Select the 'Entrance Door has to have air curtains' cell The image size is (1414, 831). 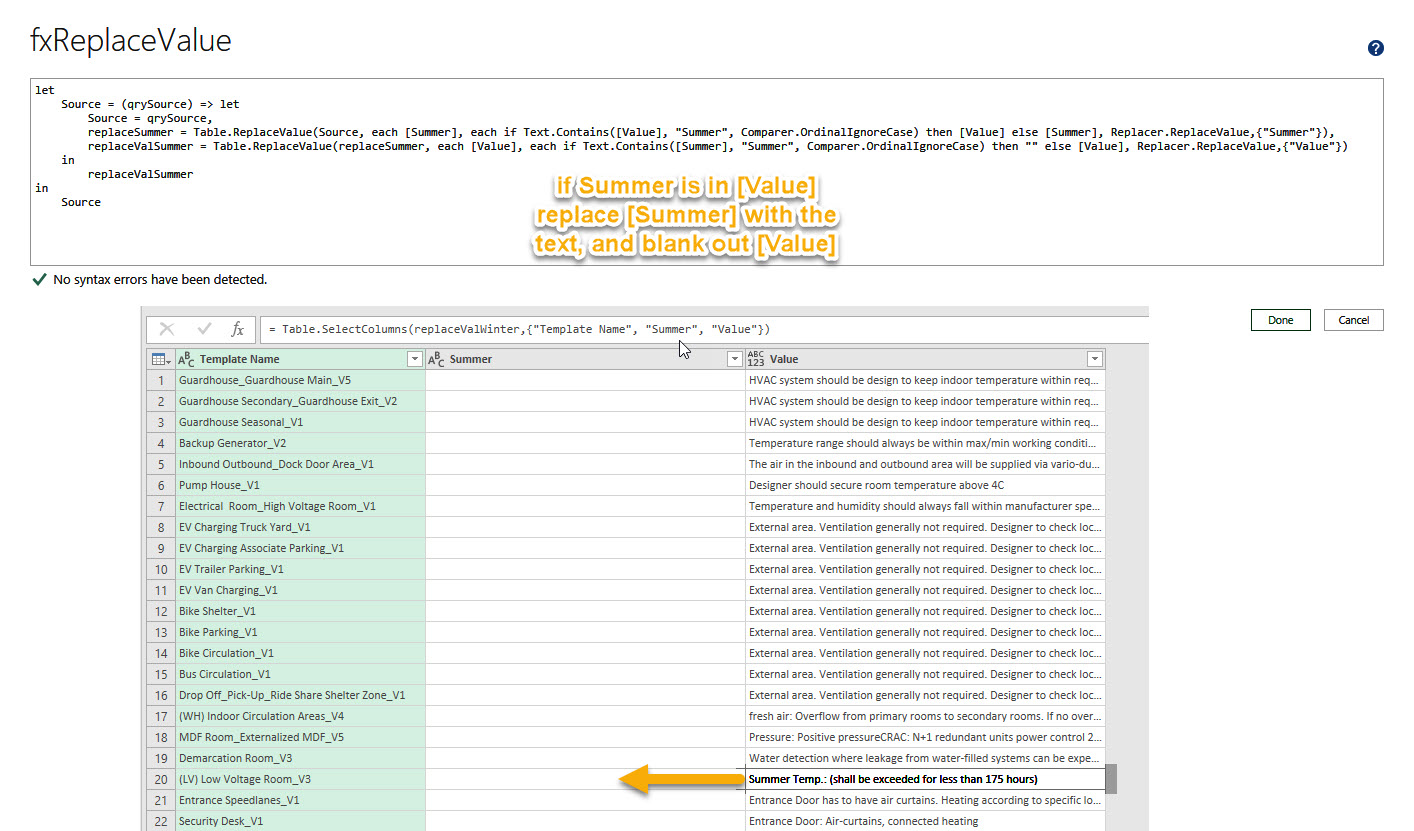pyautogui.click(x=925, y=800)
